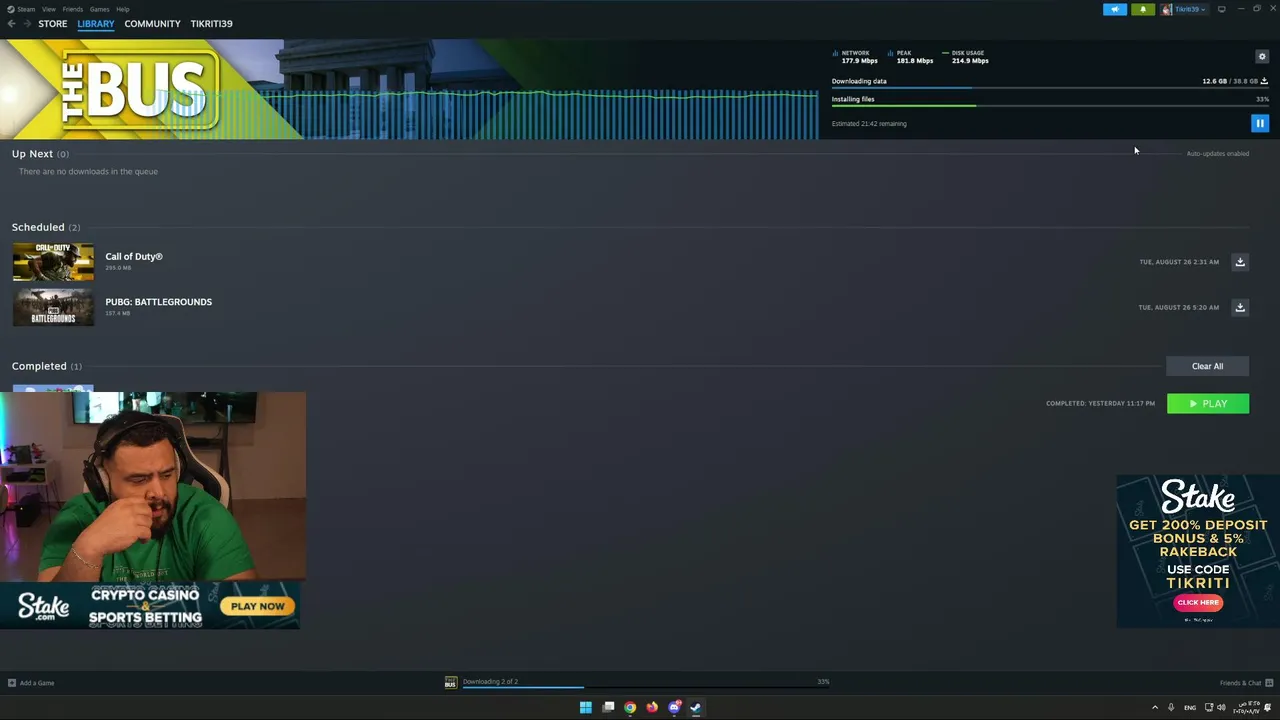The image size is (1280, 720).
Task: Open taskbar clock and date
Action: (x=1246, y=707)
